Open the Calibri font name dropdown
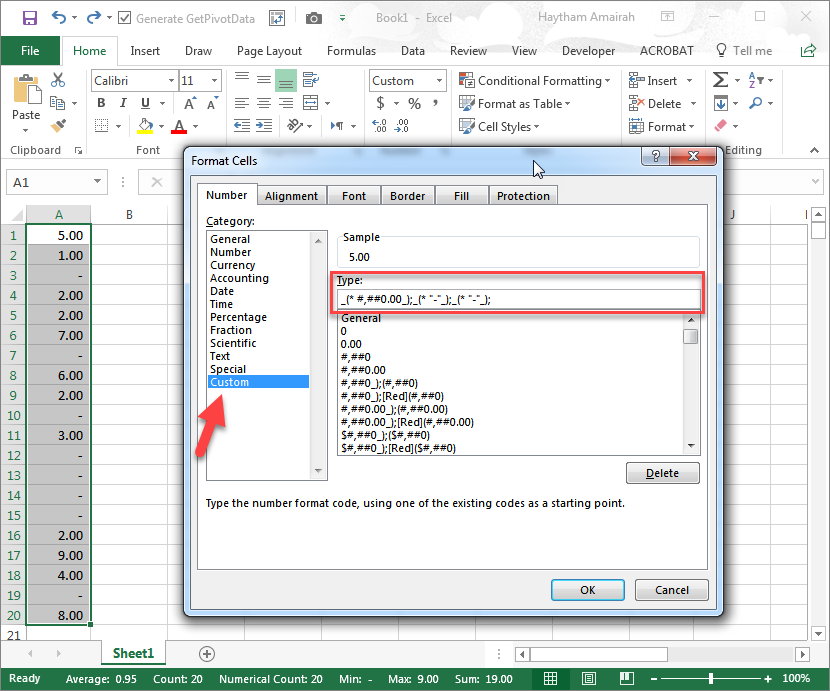 tap(172, 80)
